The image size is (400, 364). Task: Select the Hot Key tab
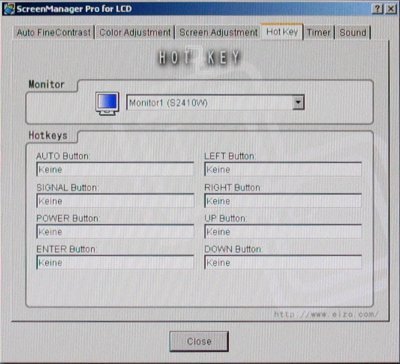282,32
